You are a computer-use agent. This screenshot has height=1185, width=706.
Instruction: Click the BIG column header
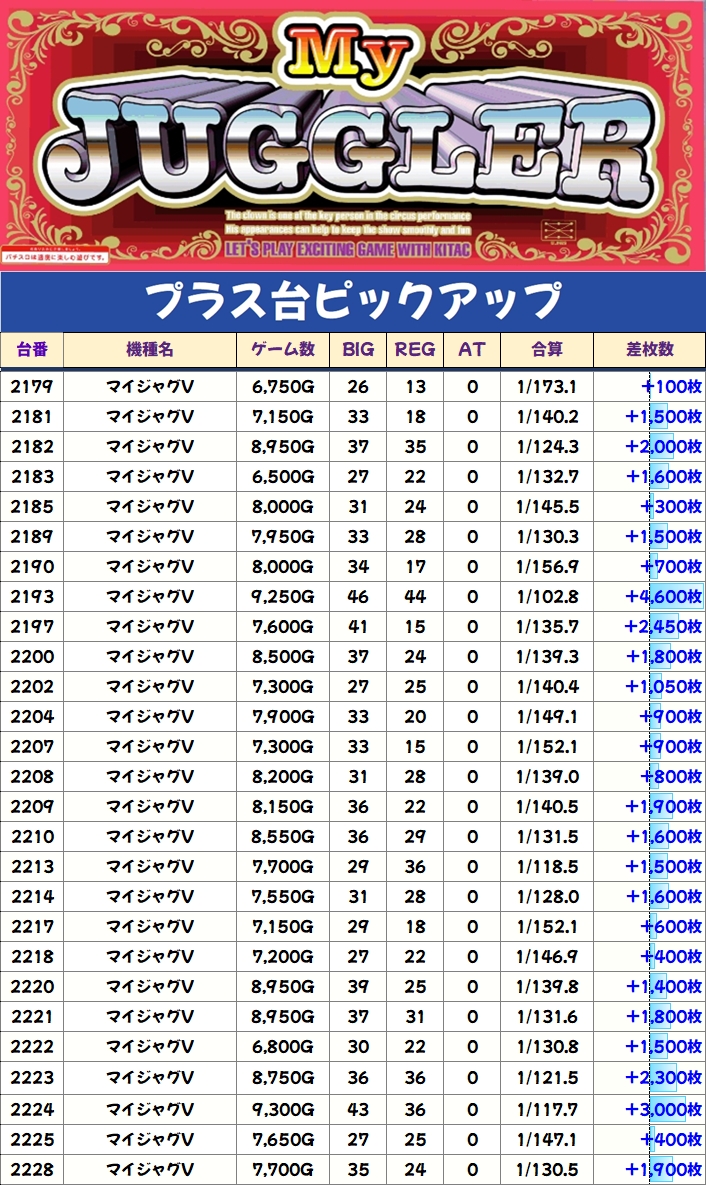pos(358,350)
